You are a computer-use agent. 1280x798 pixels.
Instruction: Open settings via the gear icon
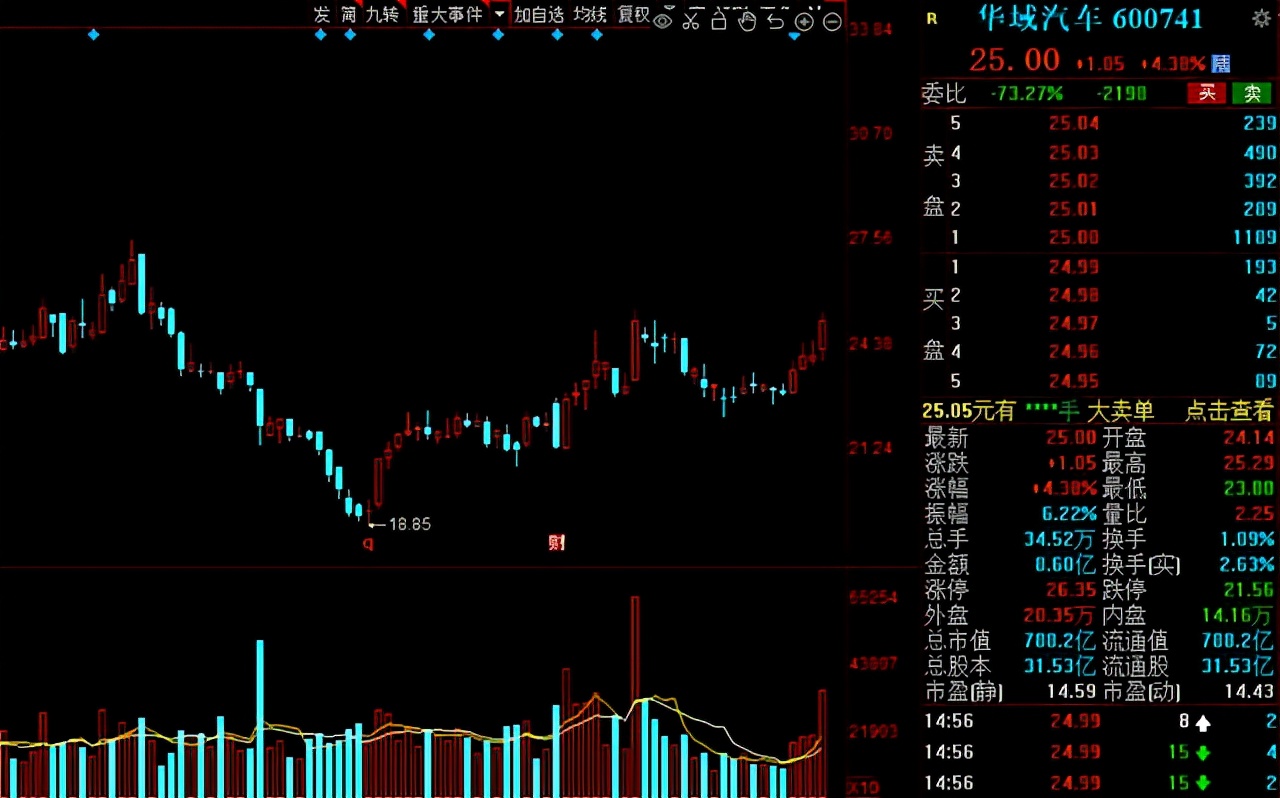pos(1262,18)
